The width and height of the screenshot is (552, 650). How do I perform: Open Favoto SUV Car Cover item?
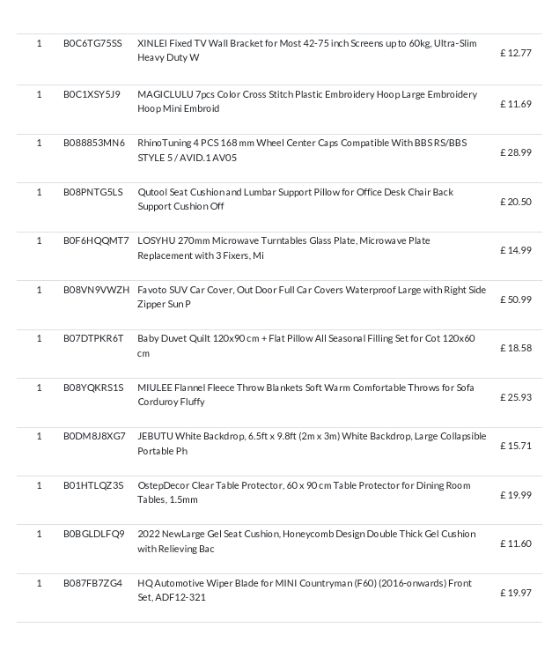point(312,297)
